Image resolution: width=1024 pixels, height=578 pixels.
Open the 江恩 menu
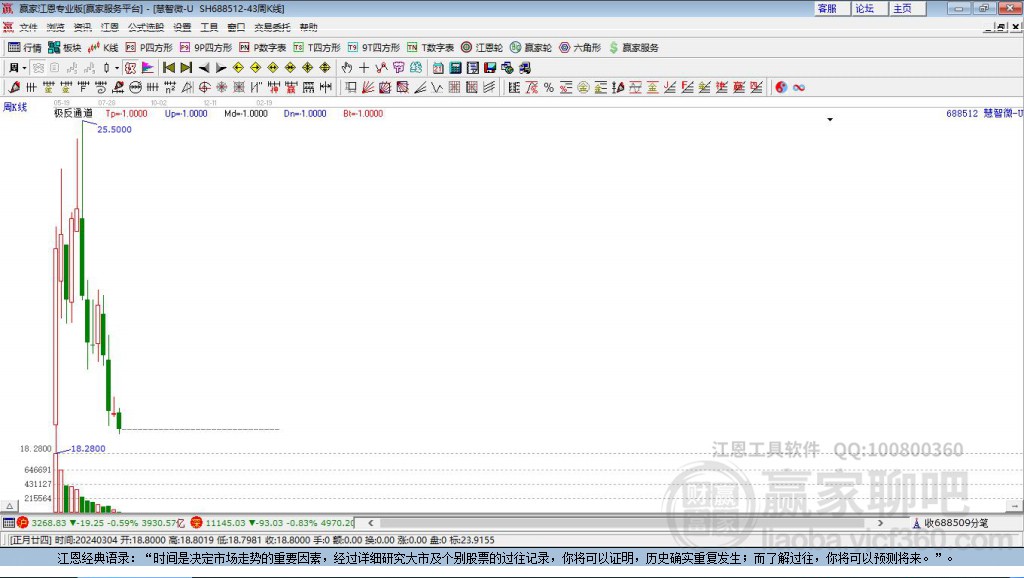pyautogui.click(x=110, y=27)
